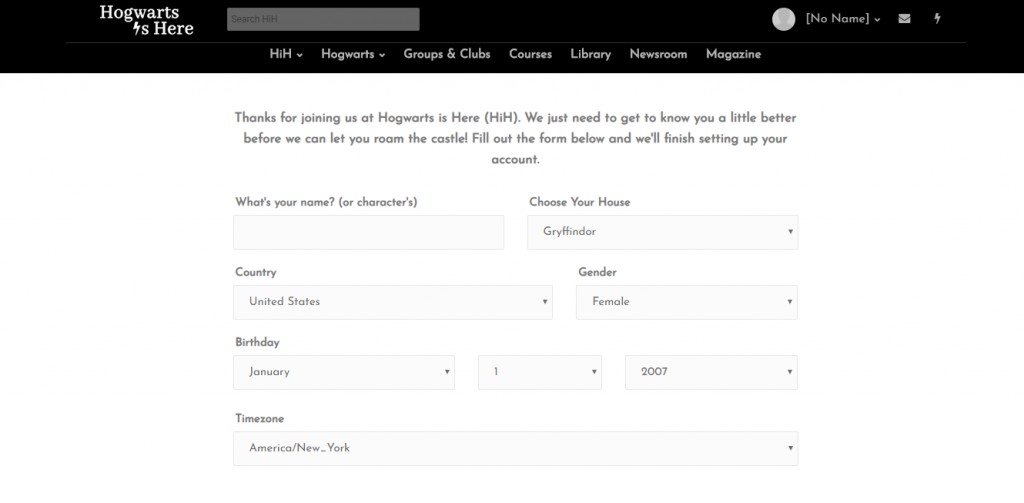Open the Magazine page

[733, 54]
